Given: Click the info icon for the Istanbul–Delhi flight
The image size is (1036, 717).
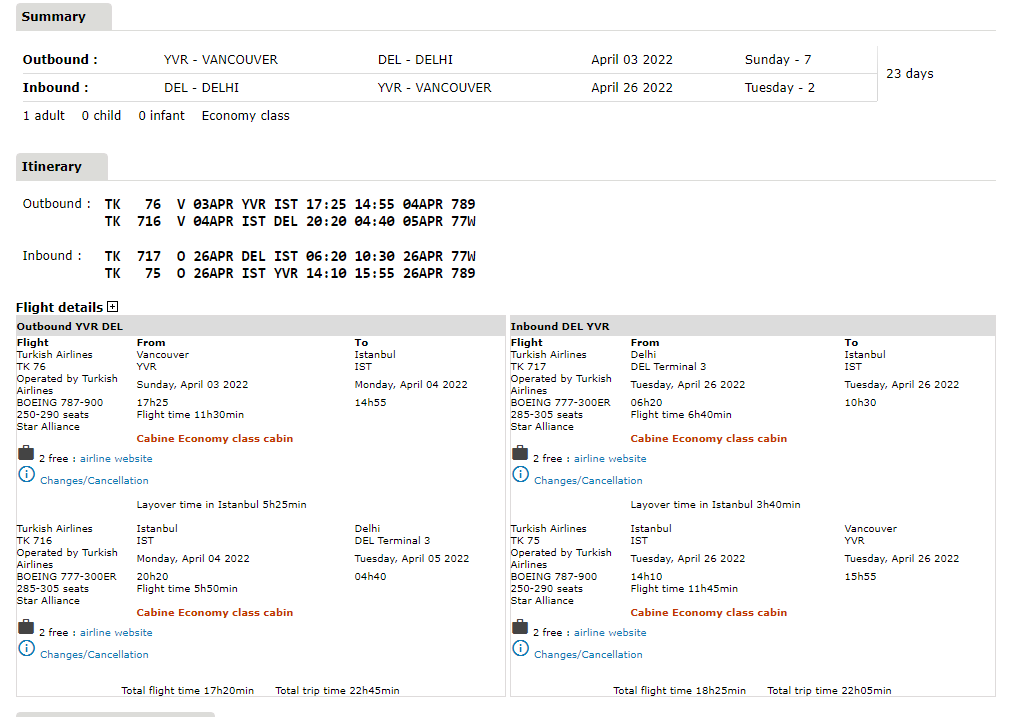Looking at the screenshot, I should pos(27,649).
